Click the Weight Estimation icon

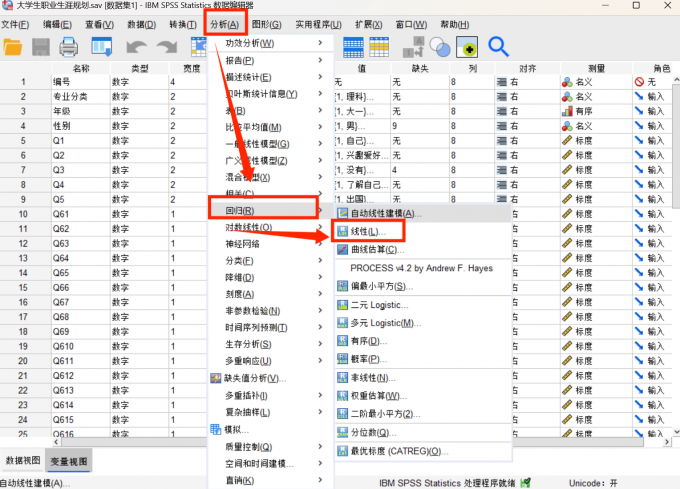pyautogui.click(x=343, y=396)
